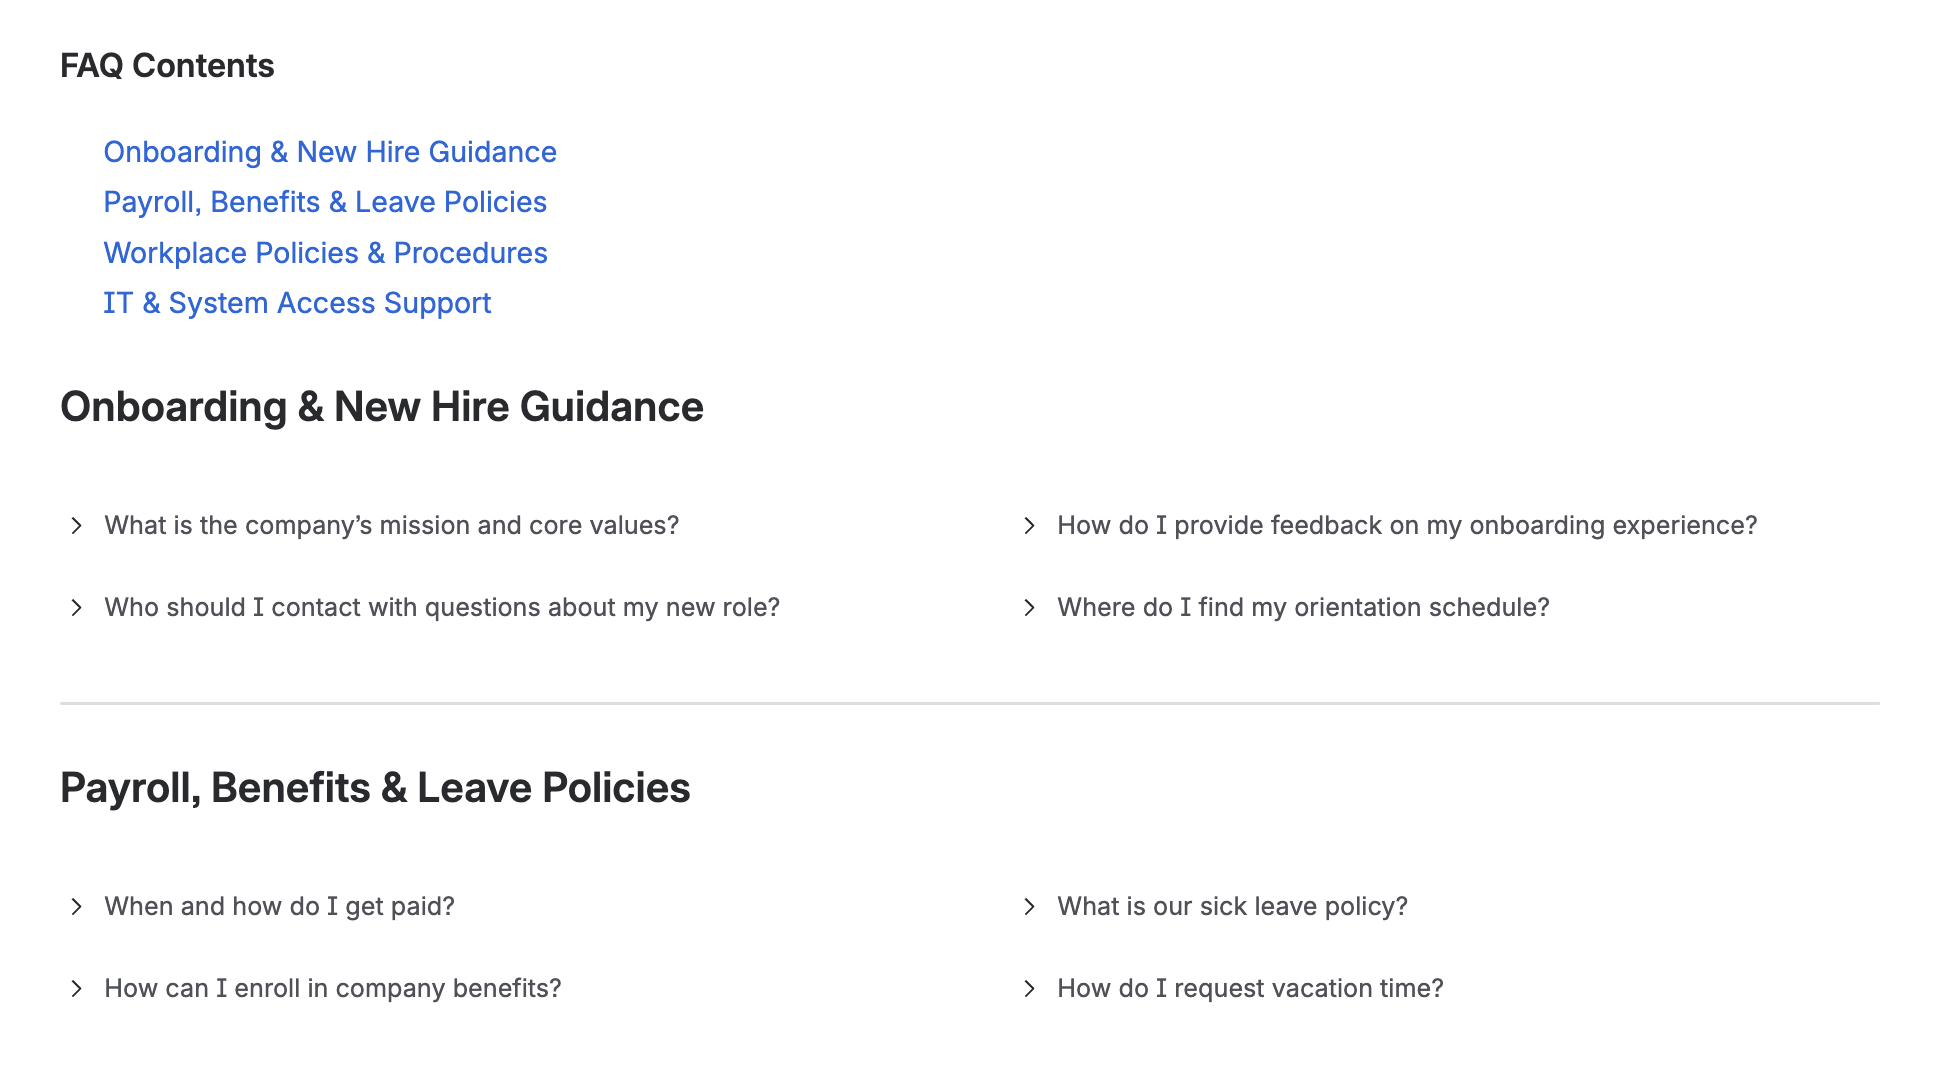Image resolution: width=1948 pixels, height=1072 pixels.
Task: Expand the question about contacting someone regarding new role
Action: [442, 607]
